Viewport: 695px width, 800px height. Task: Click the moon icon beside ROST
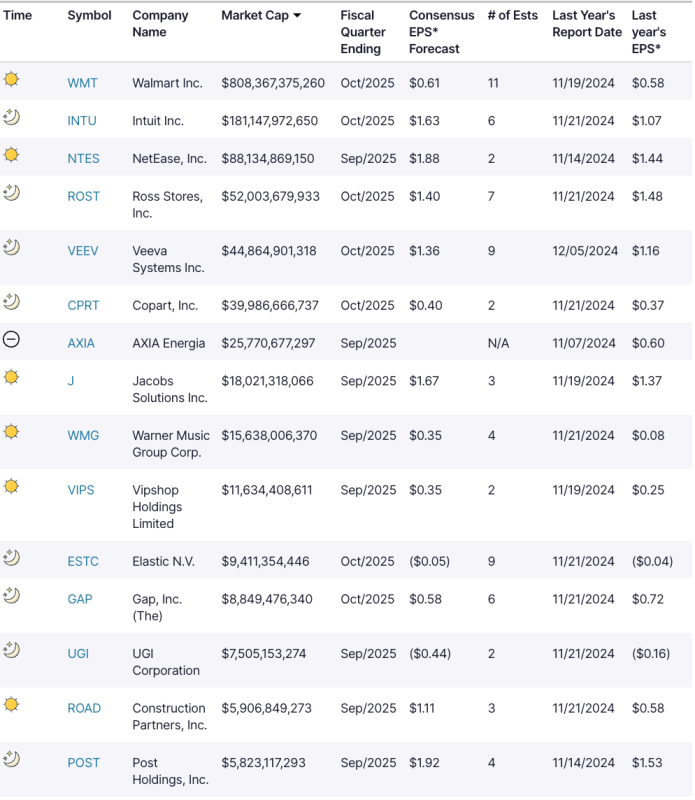(11, 192)
